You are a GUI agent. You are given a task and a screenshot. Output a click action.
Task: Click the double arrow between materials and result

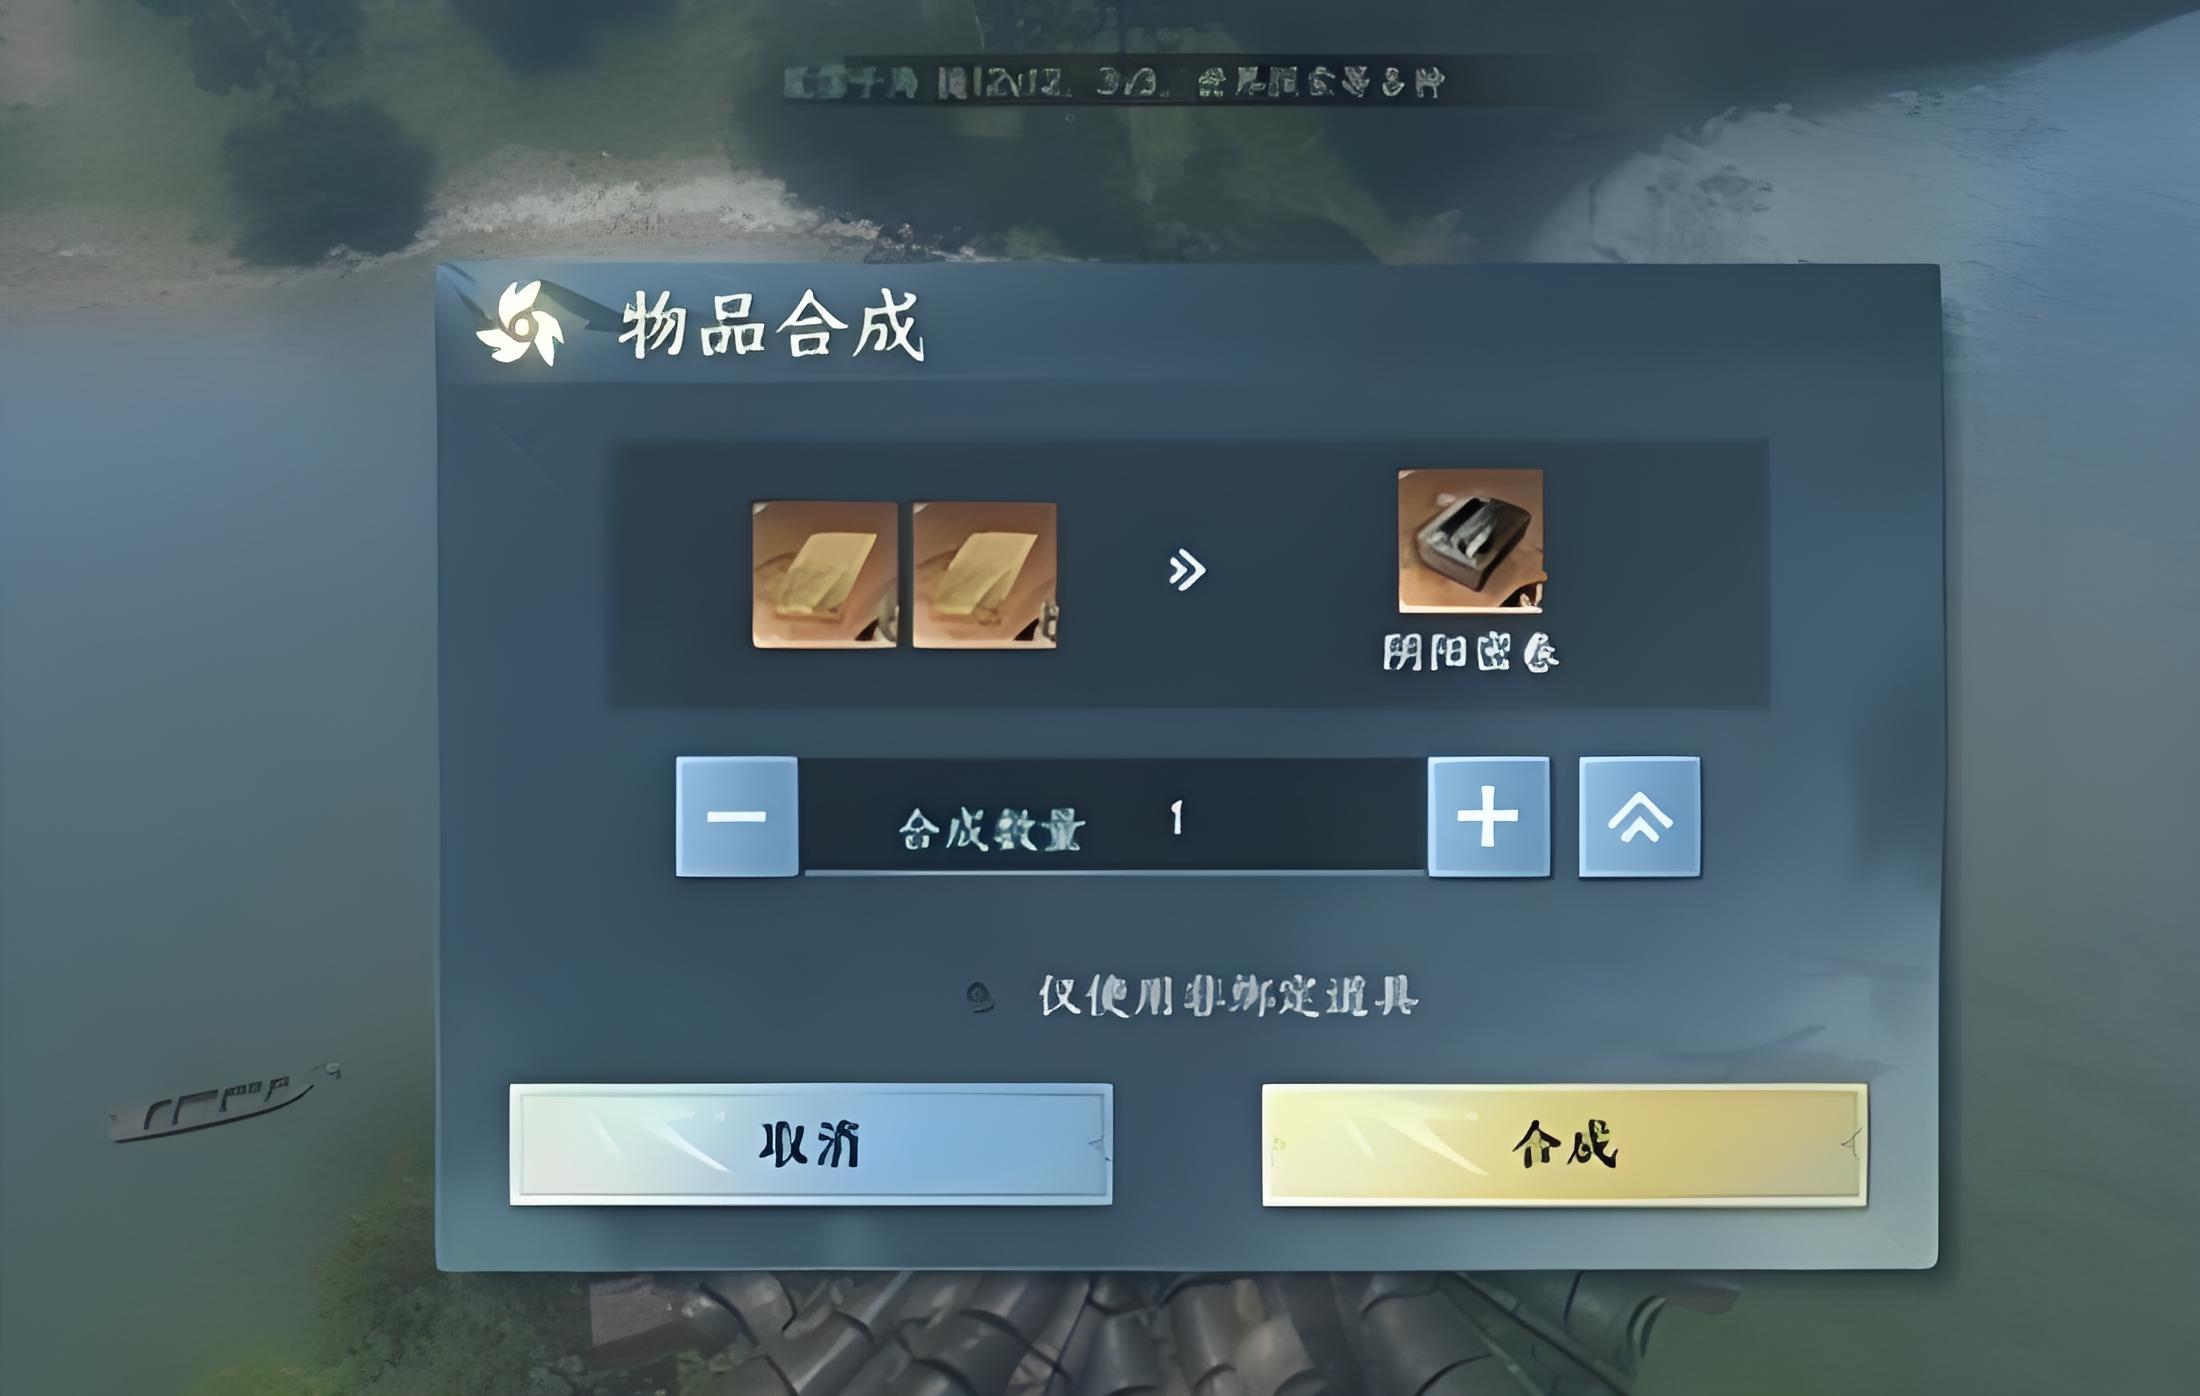pos(1187,570)
